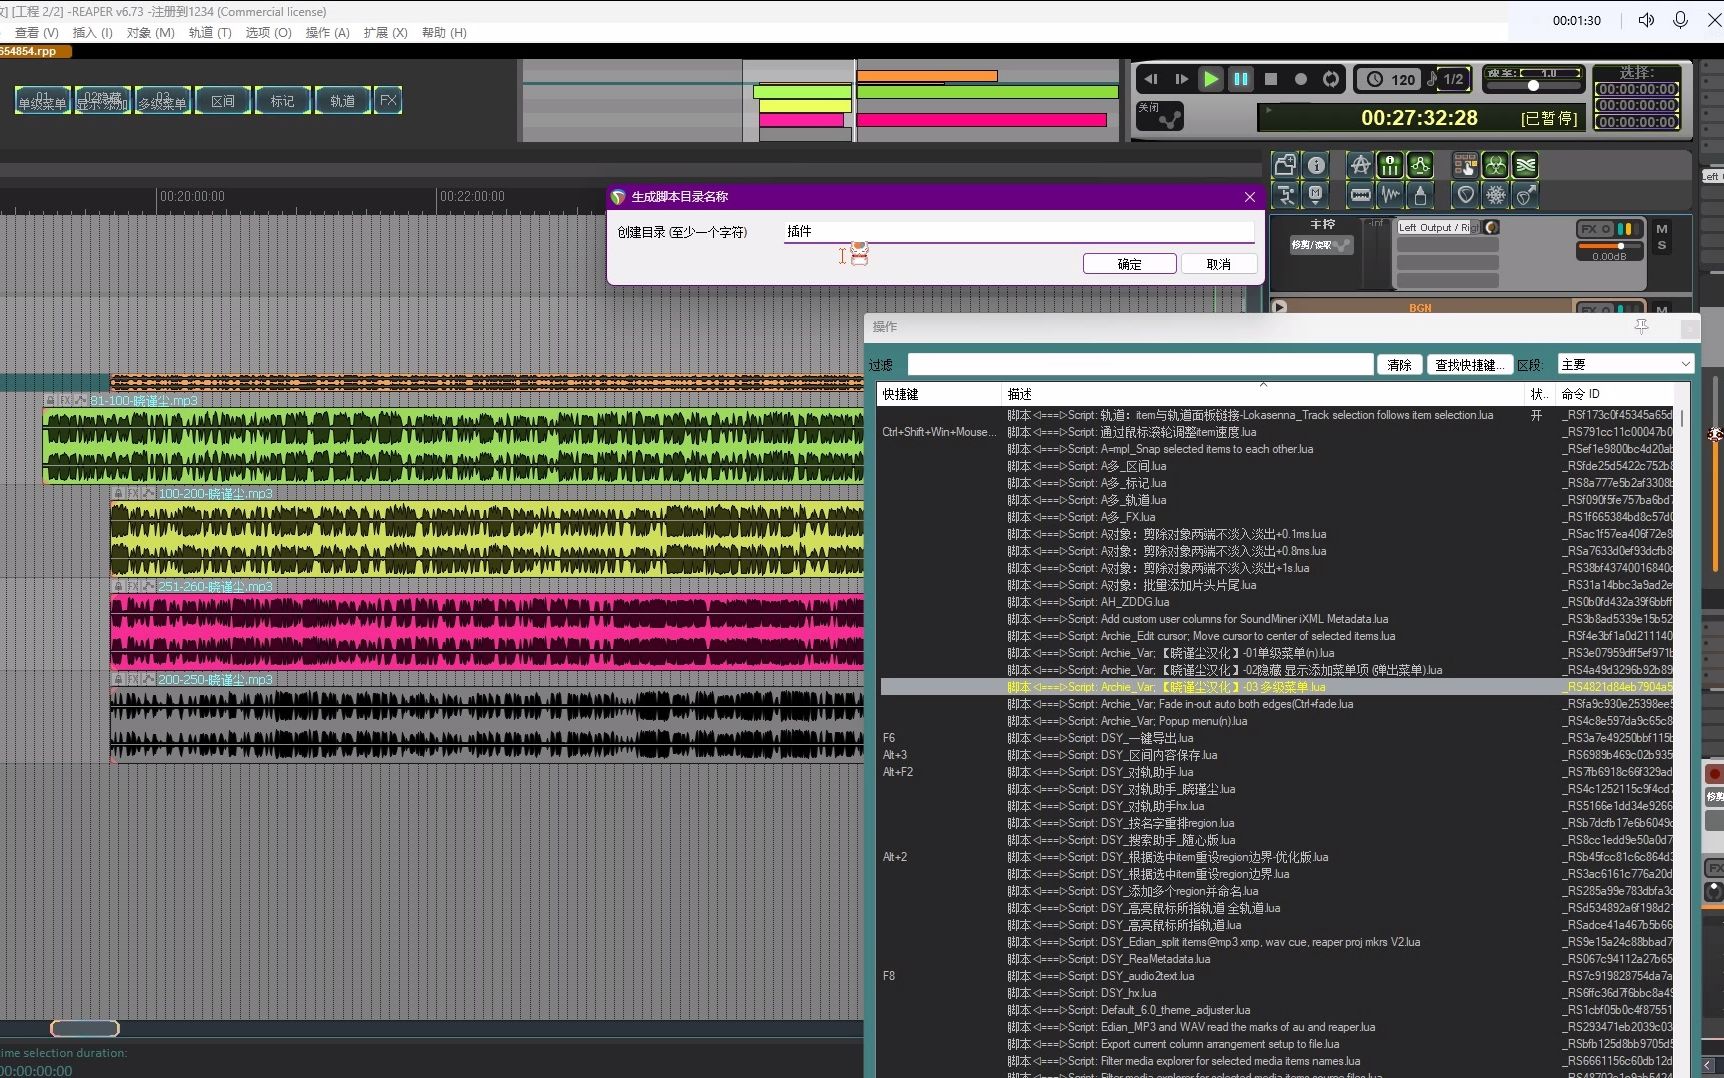Click the snowflake freeze toolbar icon
The width and height of the screenshot is (1724, 1078).
point(1496,194)
